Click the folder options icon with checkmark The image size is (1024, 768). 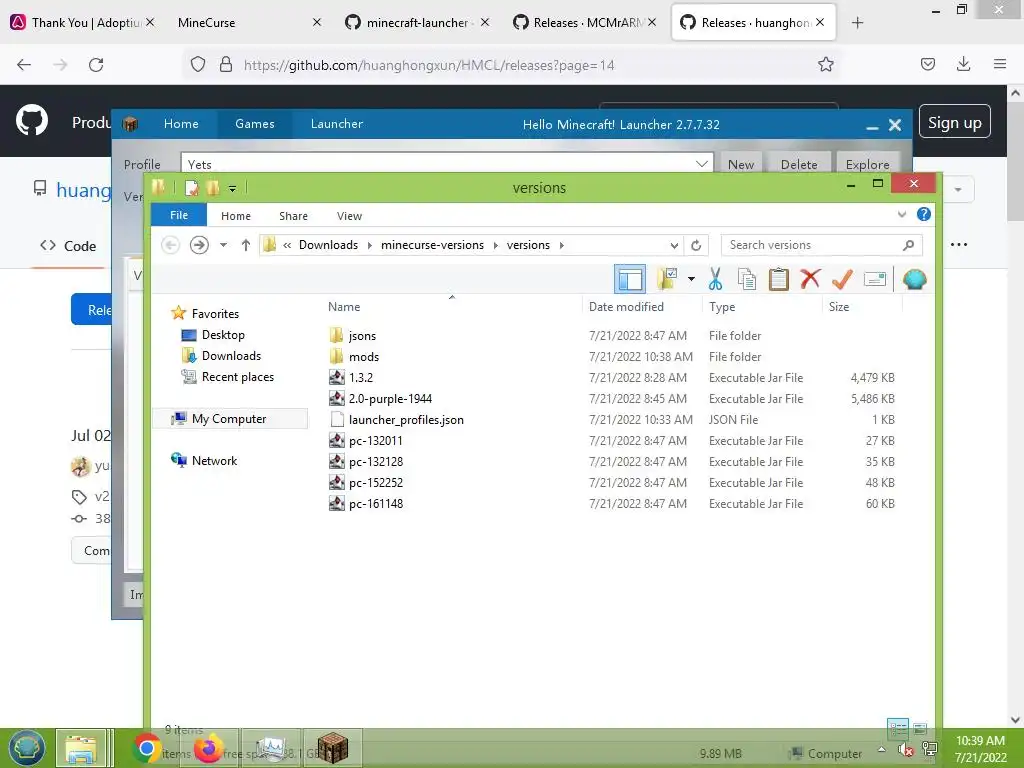667,280
